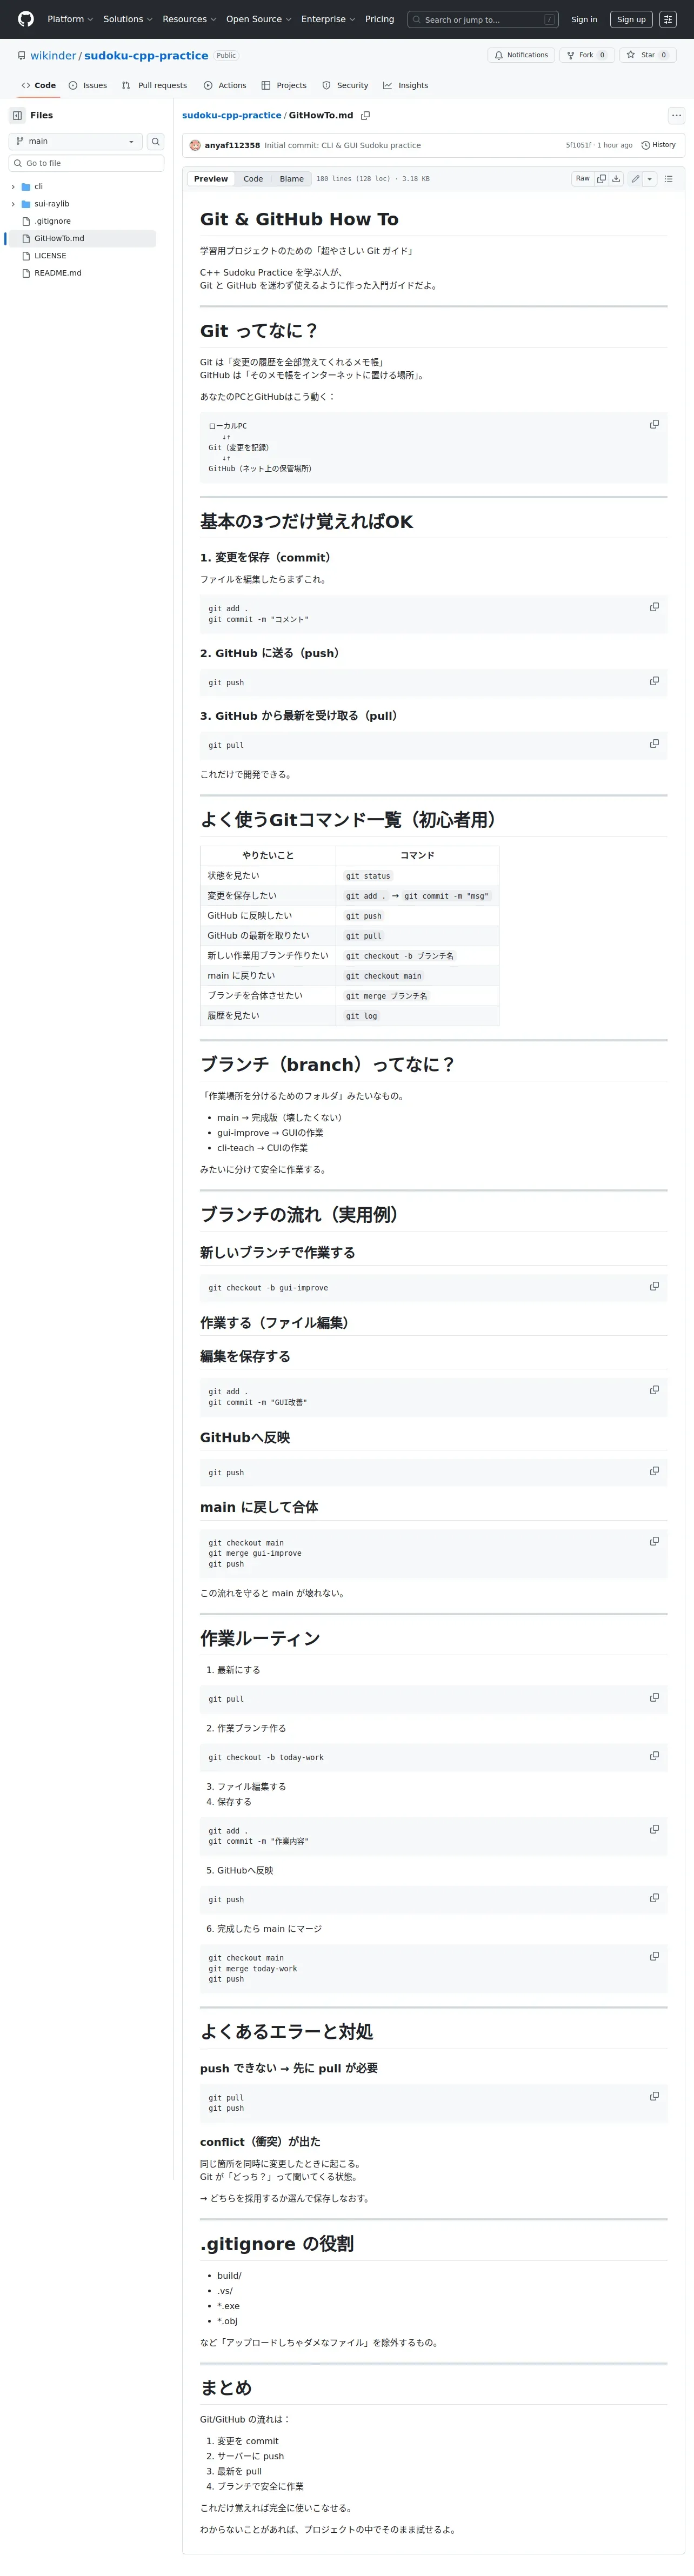Click the Raw button
This screenshot has height=2576, width=694.
click(x=582, y=179)
